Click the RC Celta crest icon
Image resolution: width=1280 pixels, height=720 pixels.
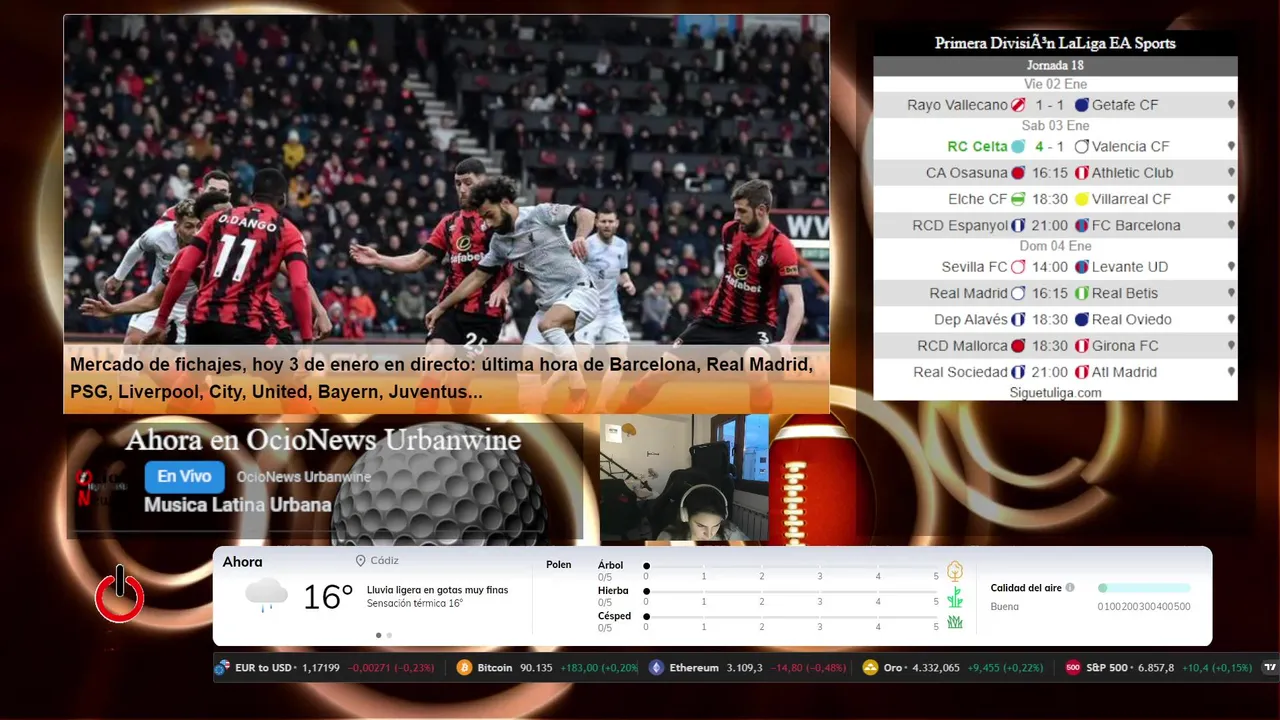[1018, 146]
